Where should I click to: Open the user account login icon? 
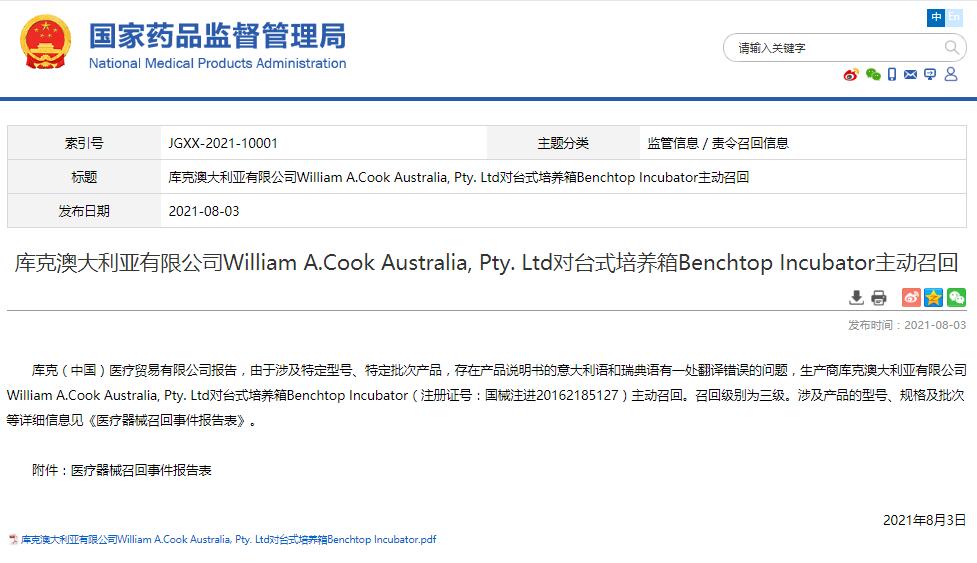(951, 74)
